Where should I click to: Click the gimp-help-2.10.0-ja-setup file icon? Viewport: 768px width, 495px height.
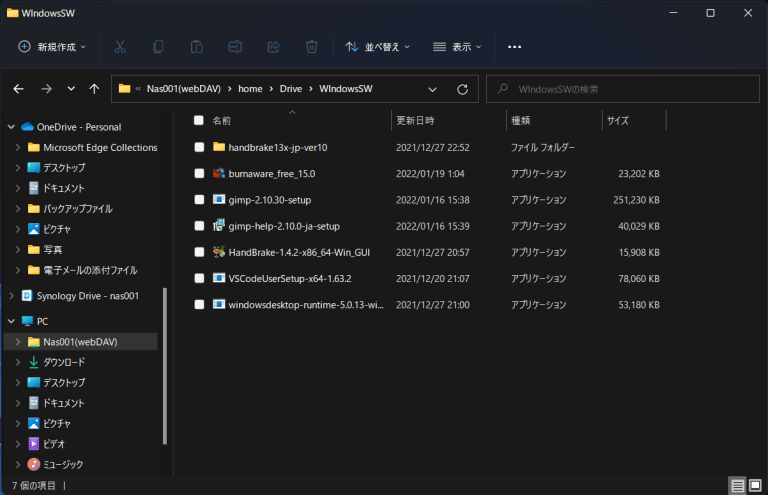tap(219, 226)
